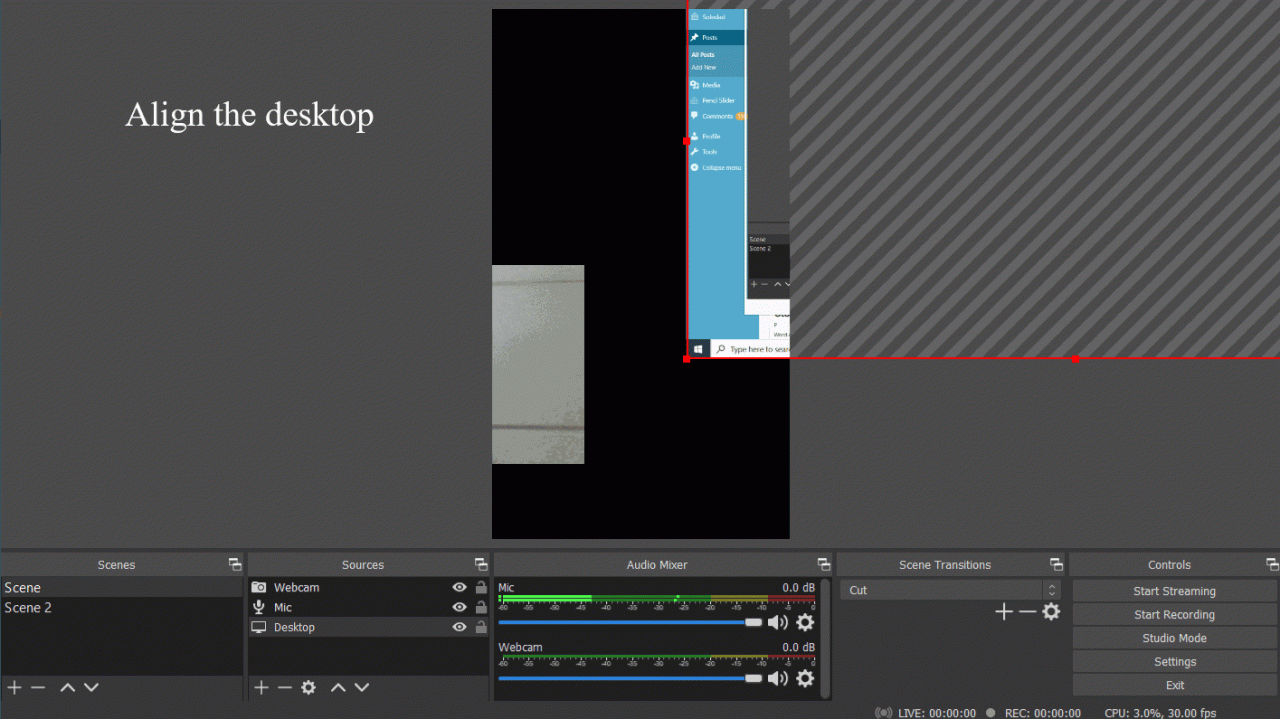
Task: Hide the Webcam source via eye icon
Action: click(459, 588)
